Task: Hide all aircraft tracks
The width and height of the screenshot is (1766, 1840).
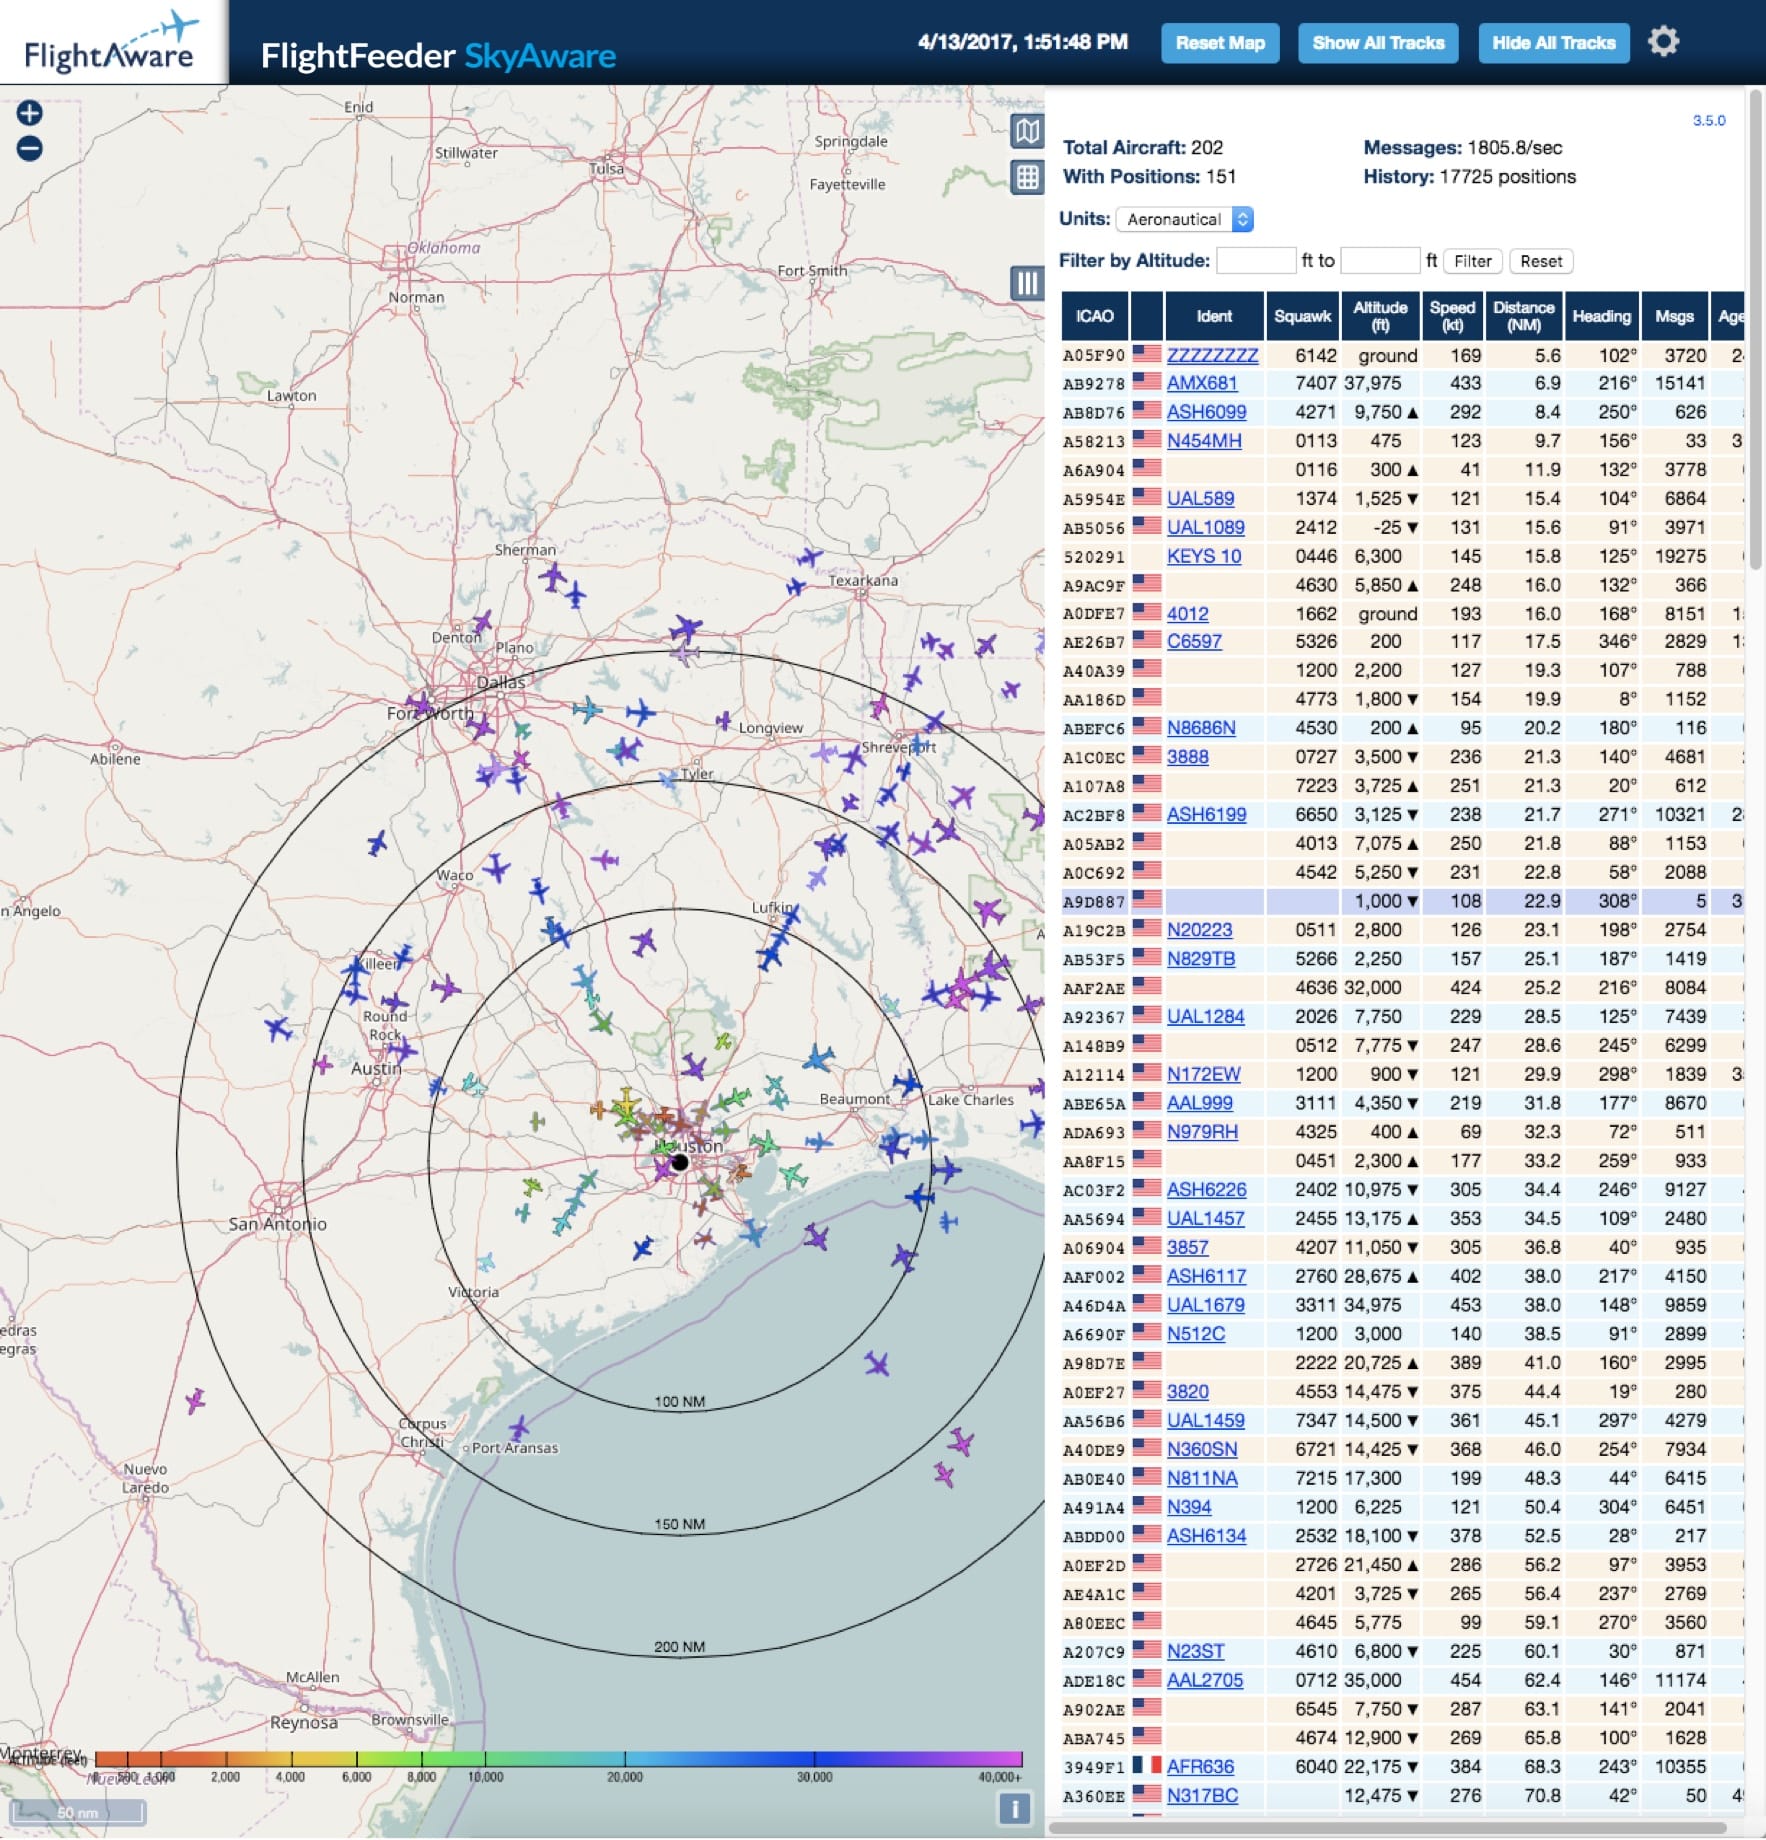Action: [1552, 43]
